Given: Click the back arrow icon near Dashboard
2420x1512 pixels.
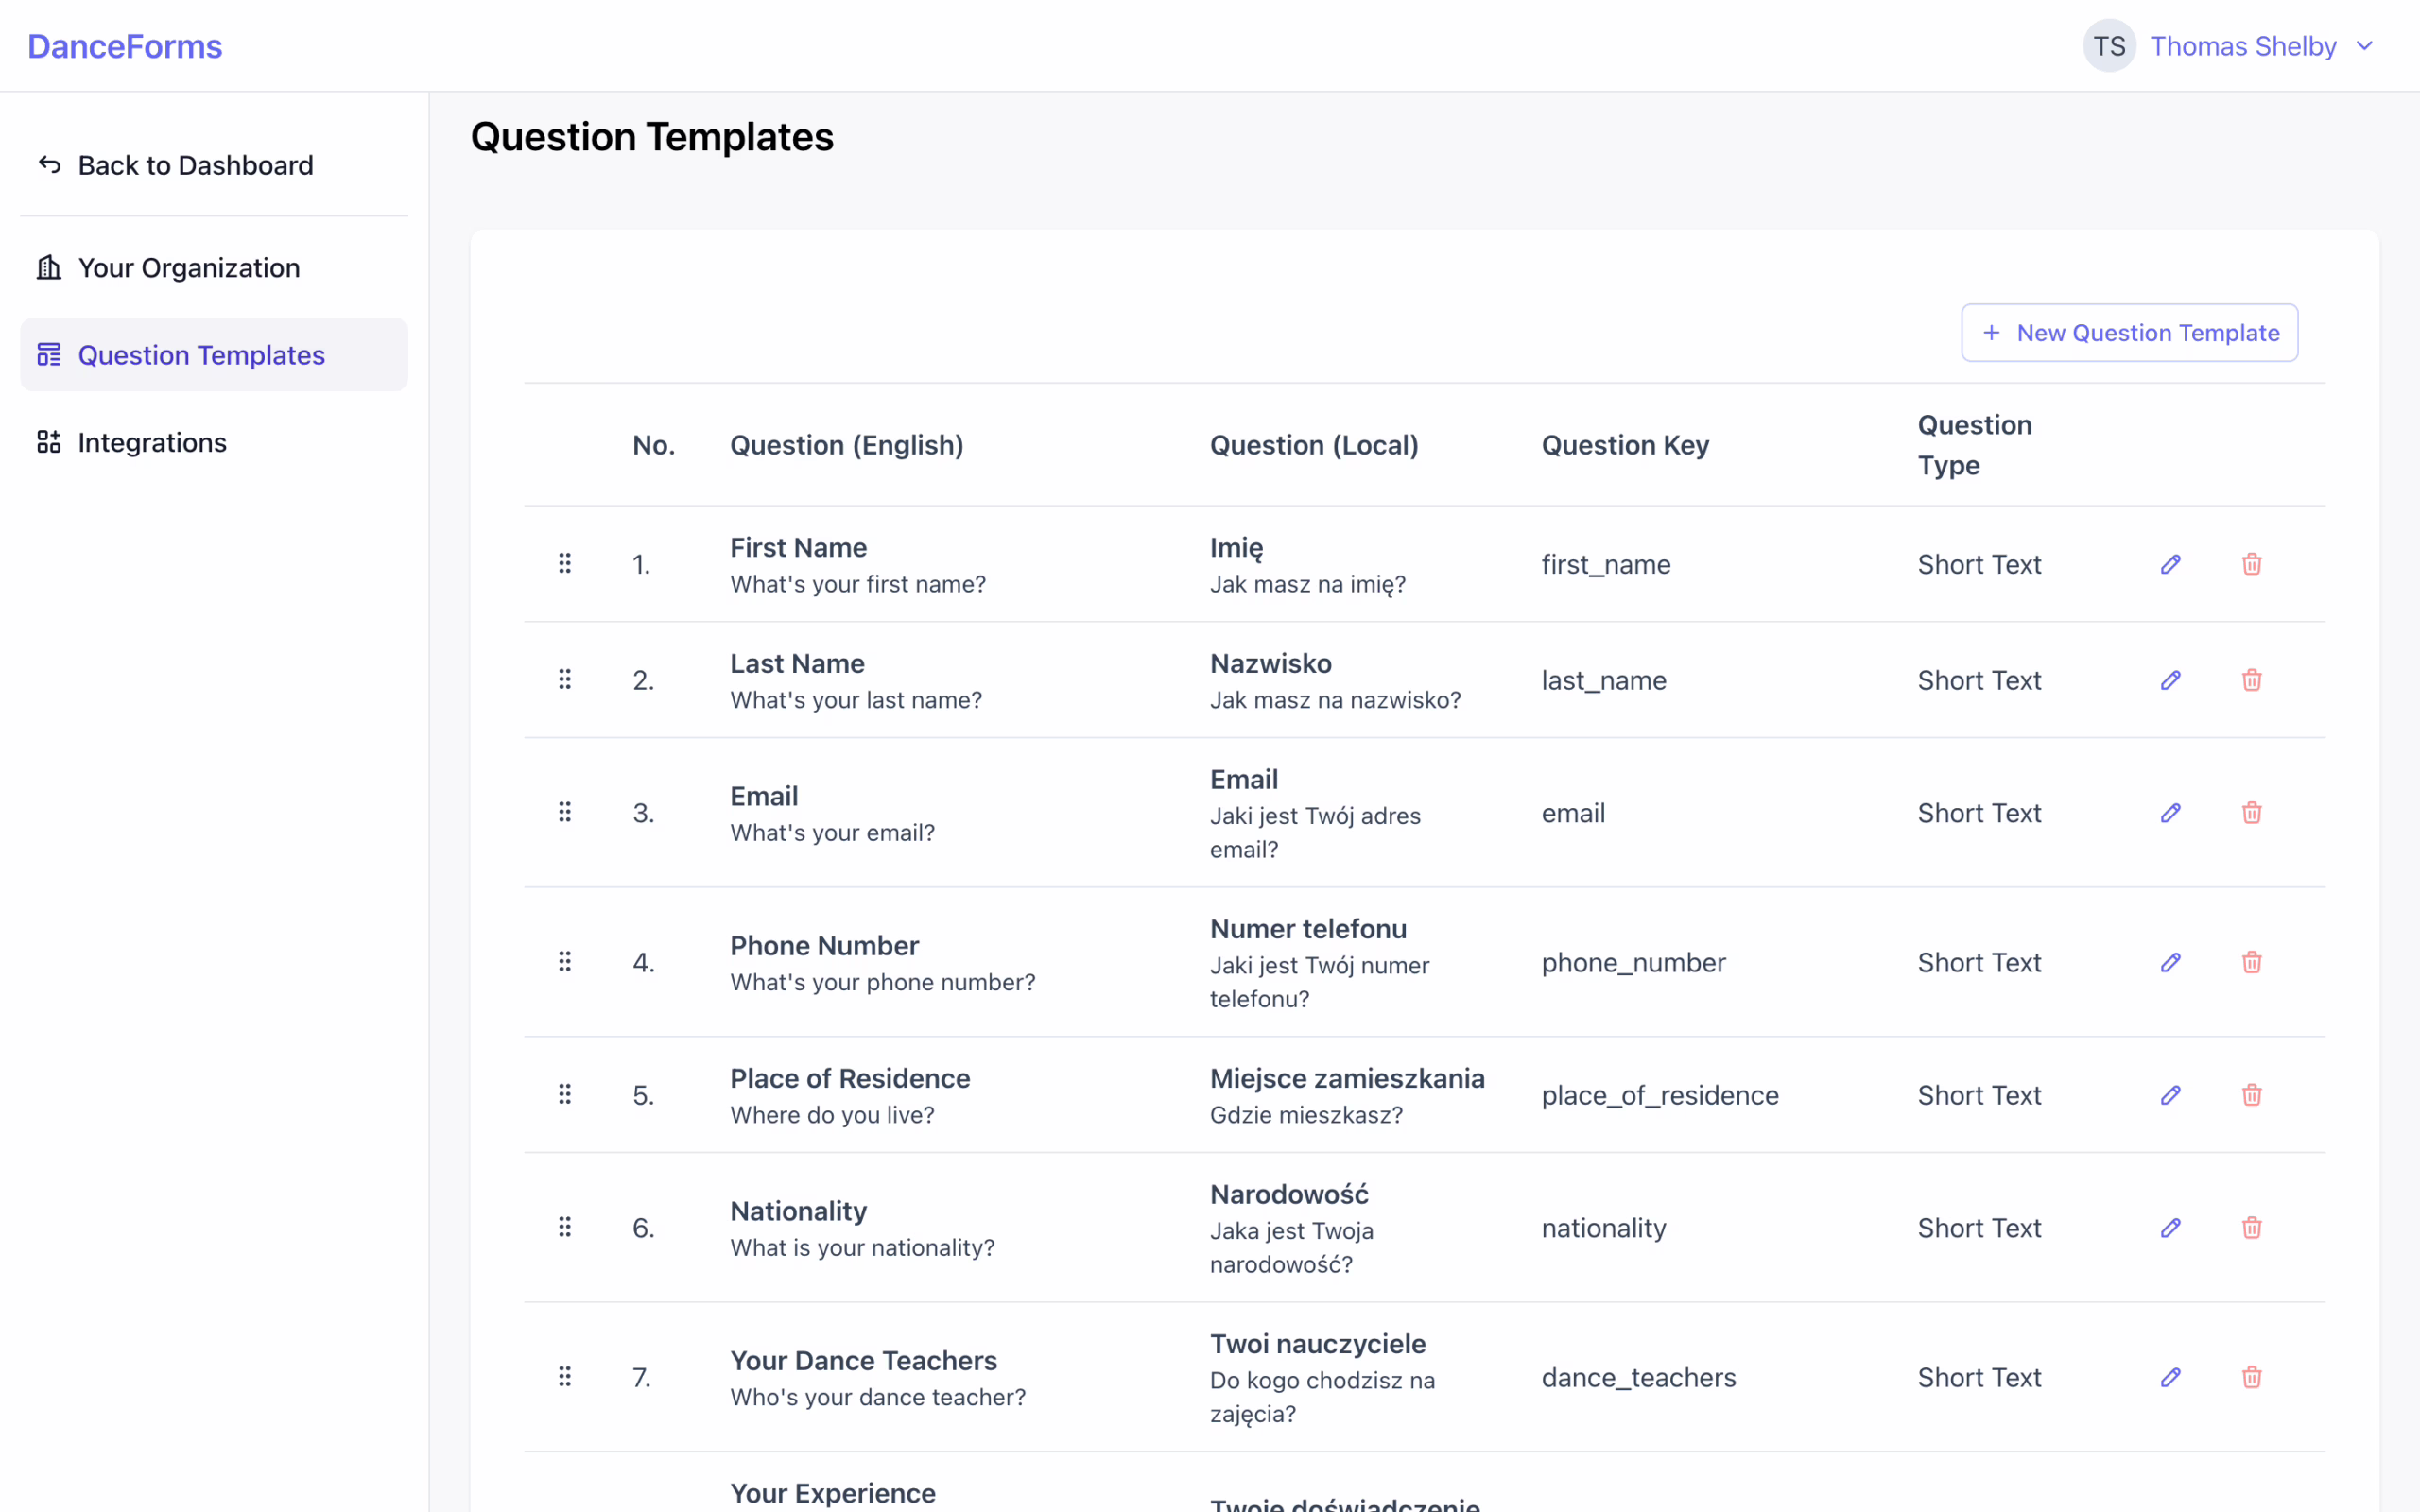Looking at the screenshot, I should [x=48, y=164].
